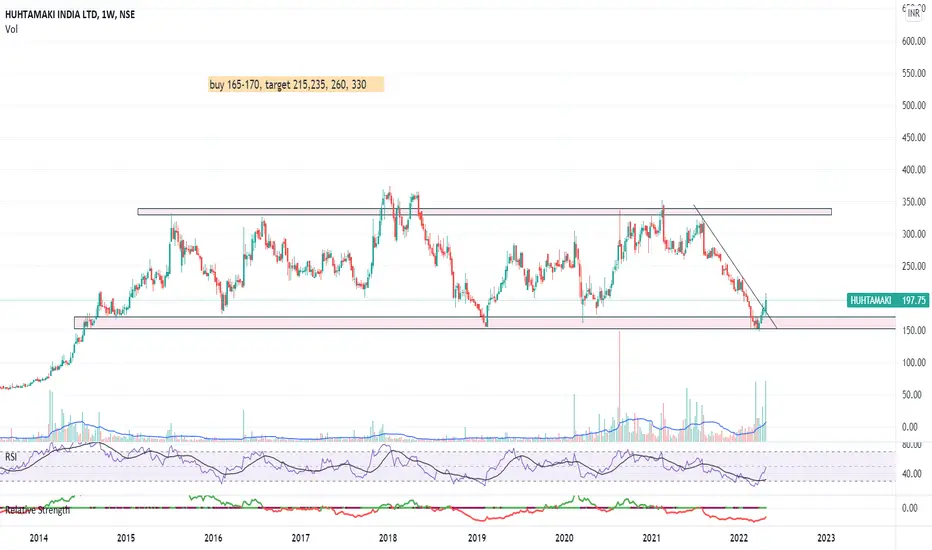The image size is (932, 550).
Task: Select the pink support zone rectangle near 160
Action: point(484,322)
